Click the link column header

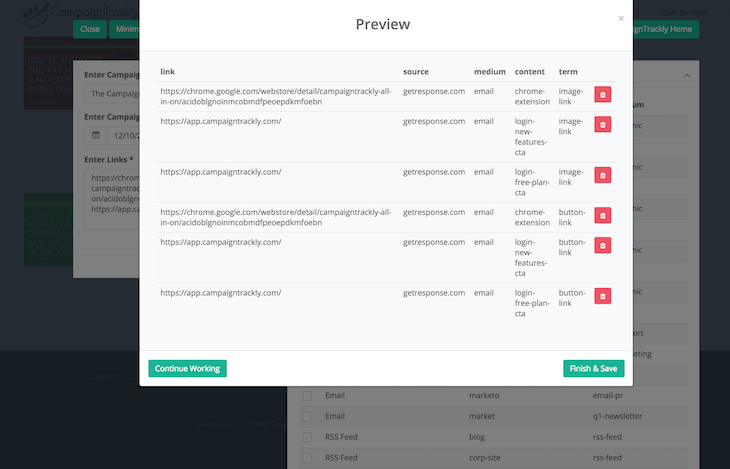click(168, 72)
